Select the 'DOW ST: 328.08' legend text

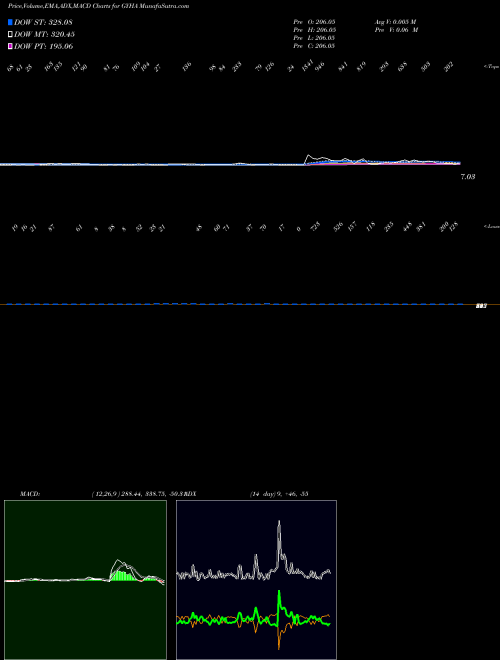(43, 22)
